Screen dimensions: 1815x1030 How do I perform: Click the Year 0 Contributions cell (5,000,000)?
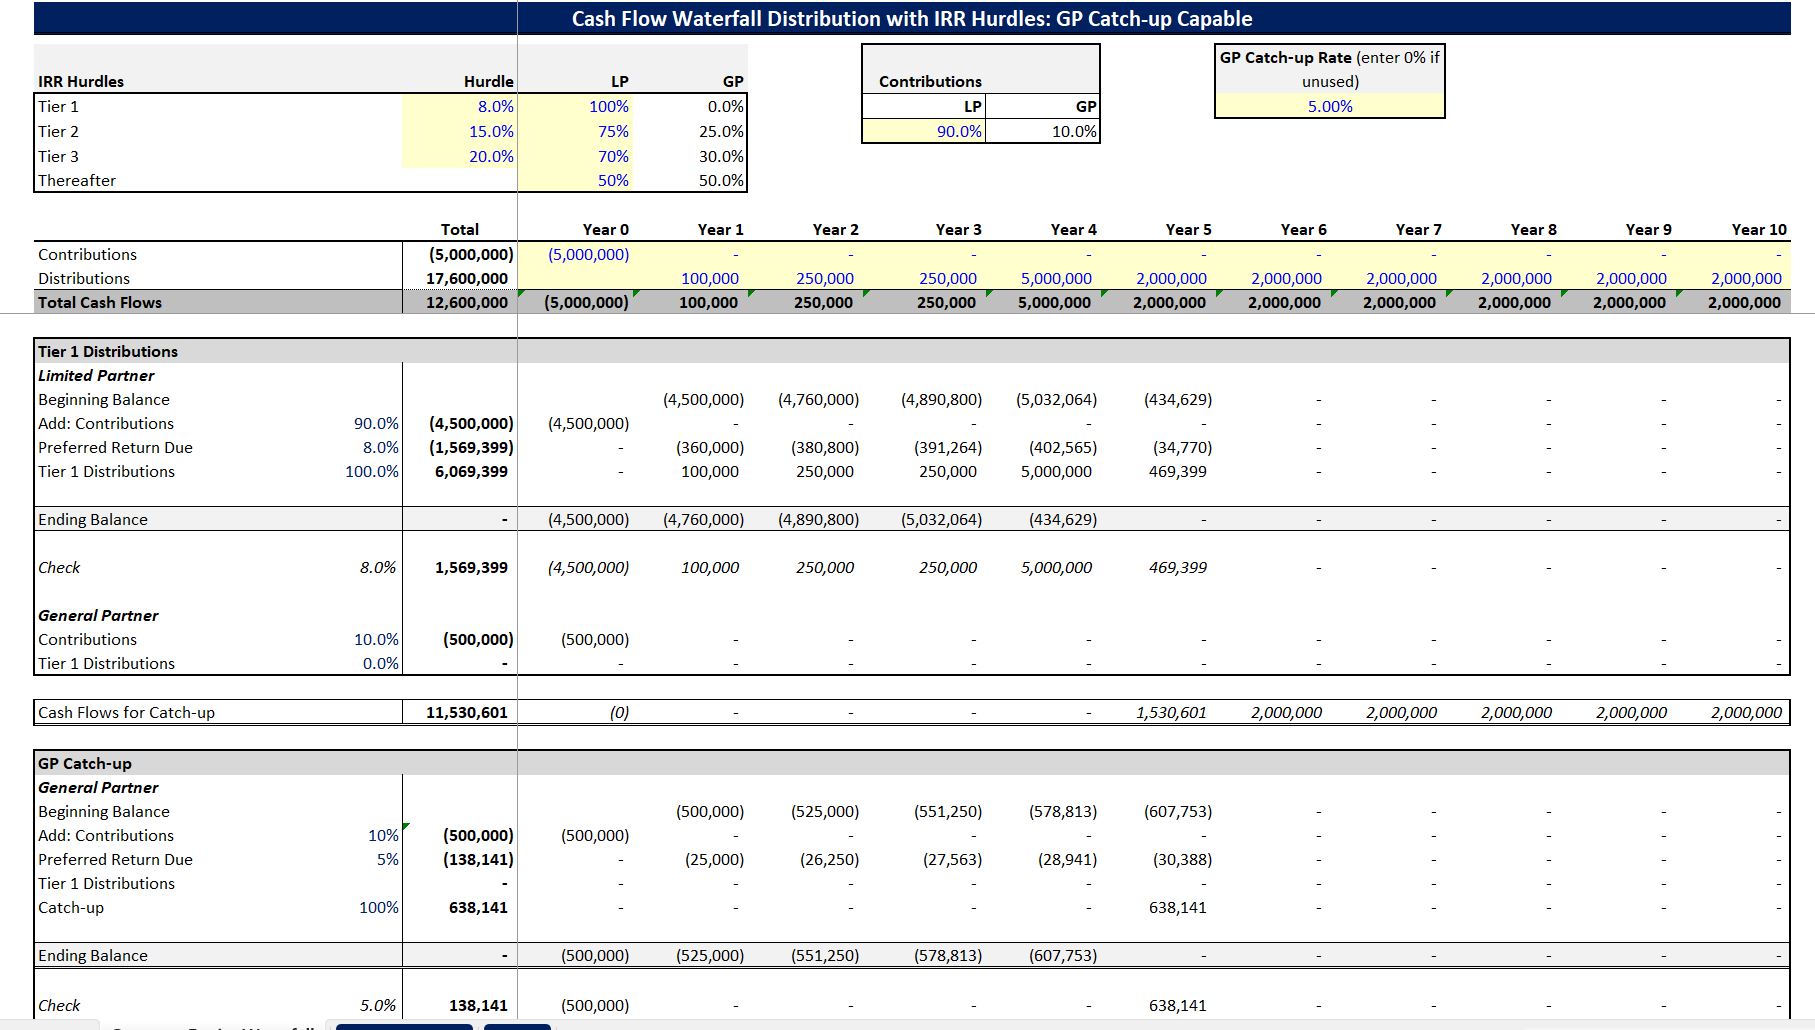pyautogui.click(x=589, y=255)
